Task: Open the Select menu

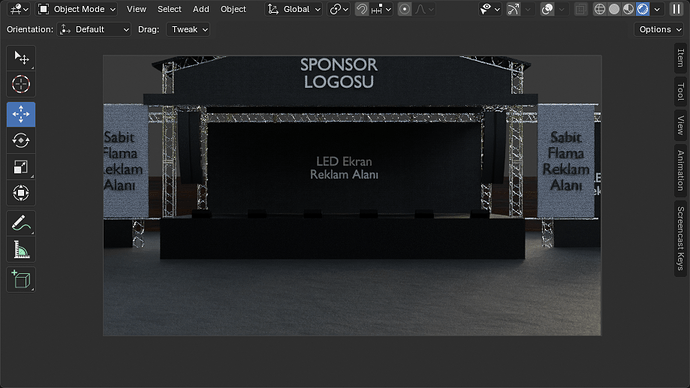Action: coord(169,9)
